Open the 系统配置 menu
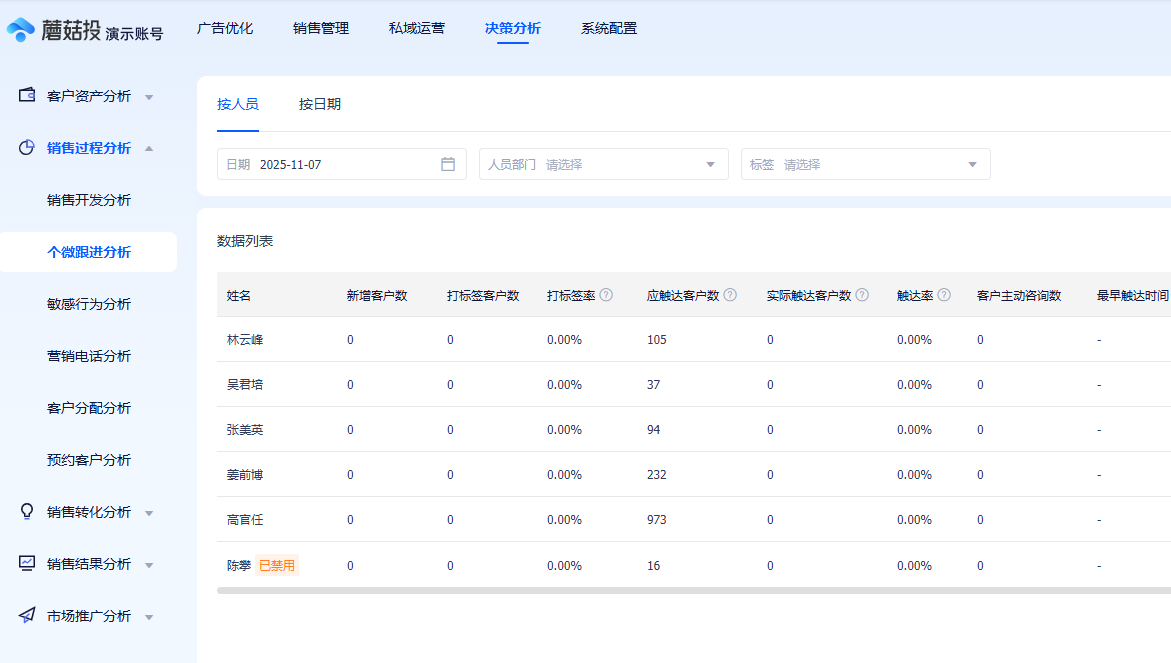The height and width of the screenshot is (663, 1171). coord(607,29)
